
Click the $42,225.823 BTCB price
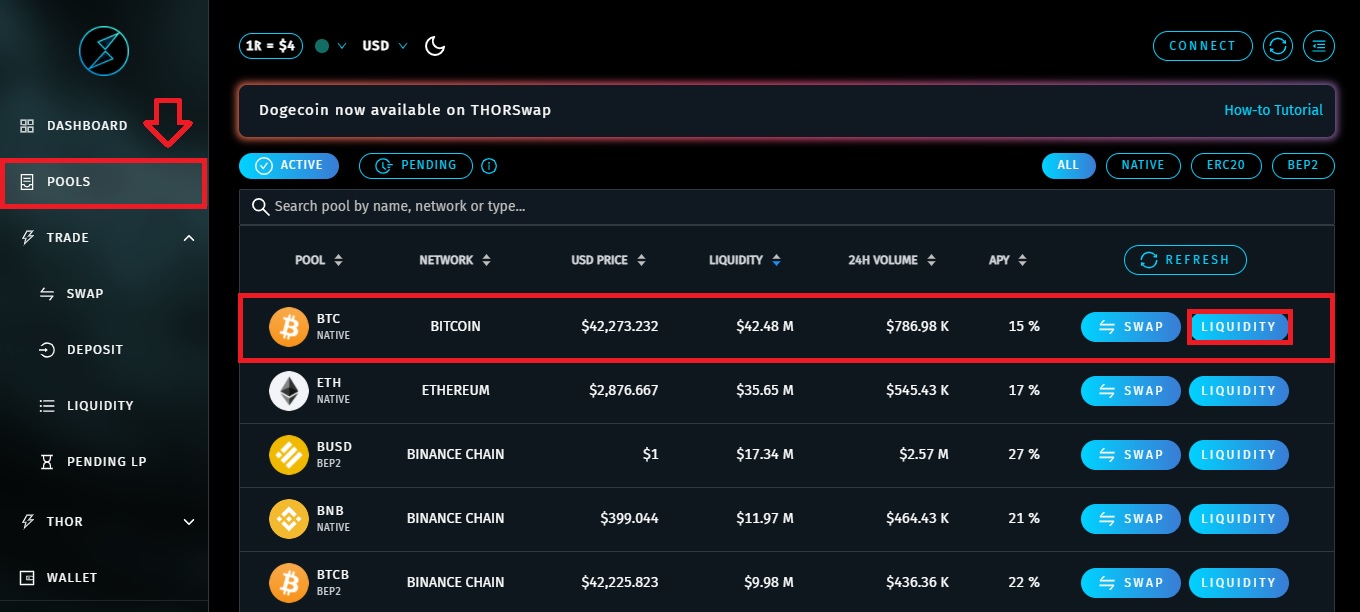pyautogui.click(x=619, y=583)
